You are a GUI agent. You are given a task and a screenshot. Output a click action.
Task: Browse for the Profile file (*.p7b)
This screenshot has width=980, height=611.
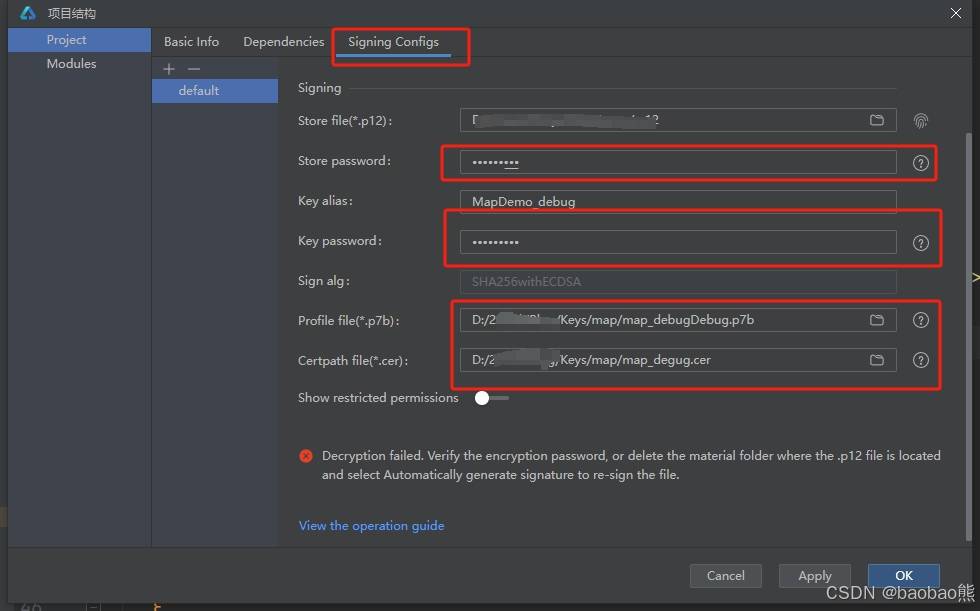pos(877,320)
